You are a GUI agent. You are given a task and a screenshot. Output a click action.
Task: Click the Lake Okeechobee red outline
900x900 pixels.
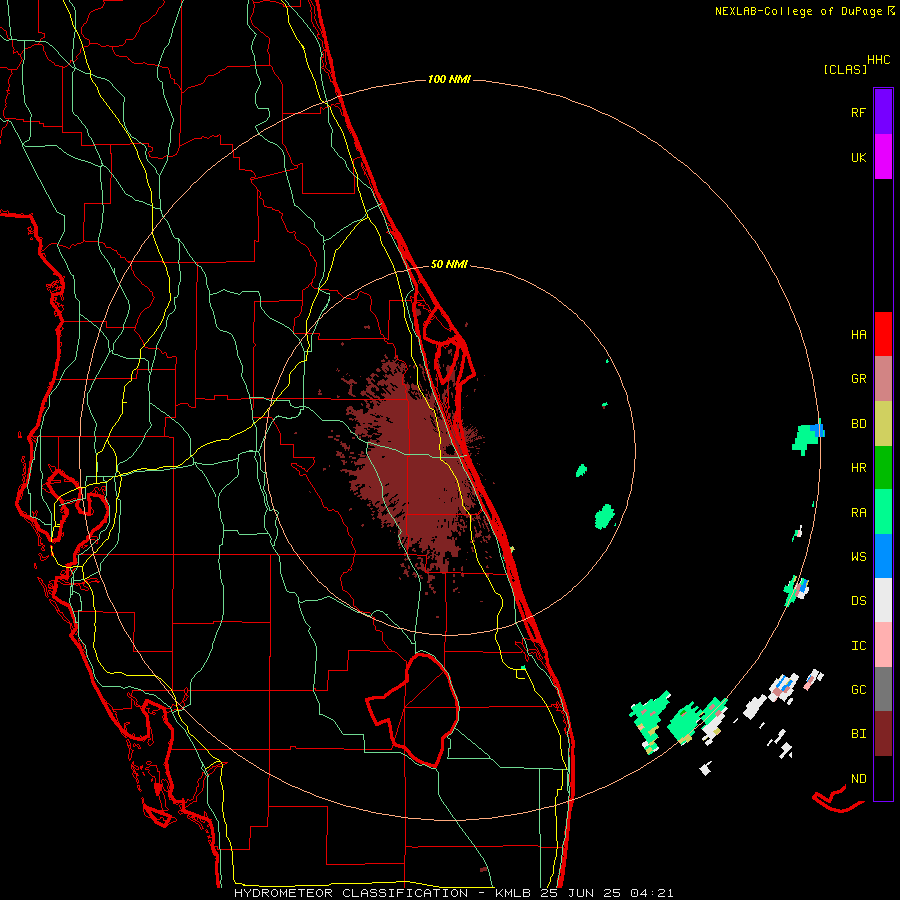click(413, 710)
